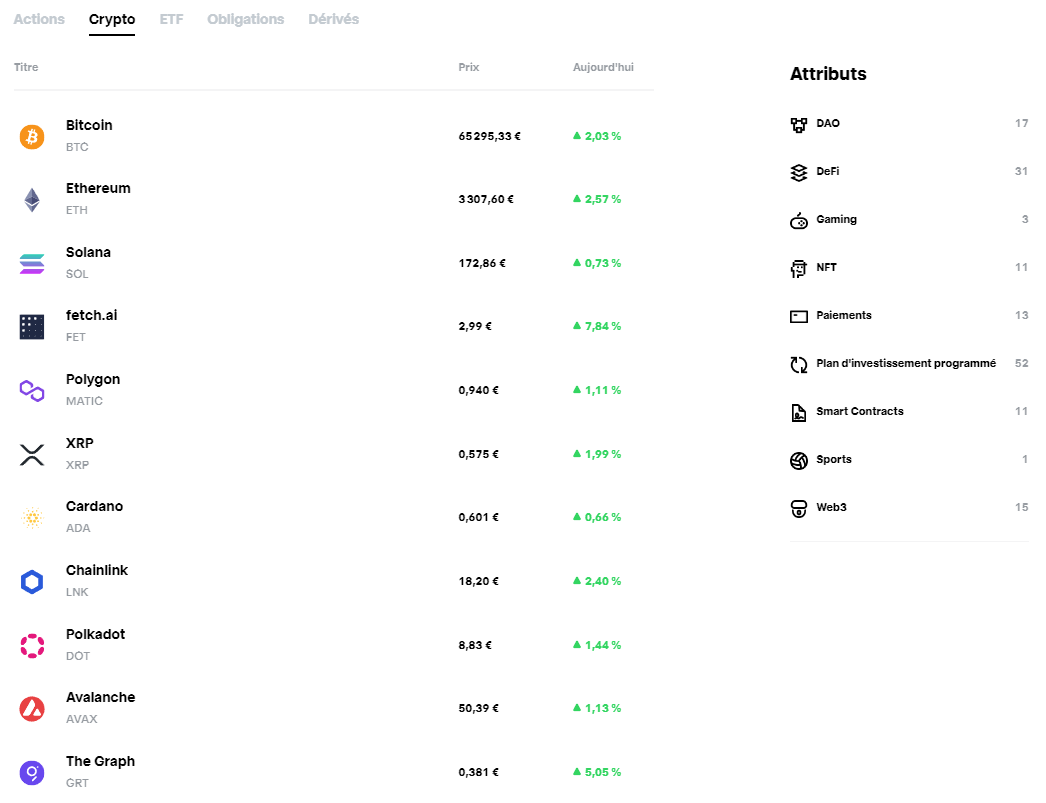Click the Polkadot name text
This screenshot has width=1046, height=803.
pyautogui.click(x=95, y=634)
